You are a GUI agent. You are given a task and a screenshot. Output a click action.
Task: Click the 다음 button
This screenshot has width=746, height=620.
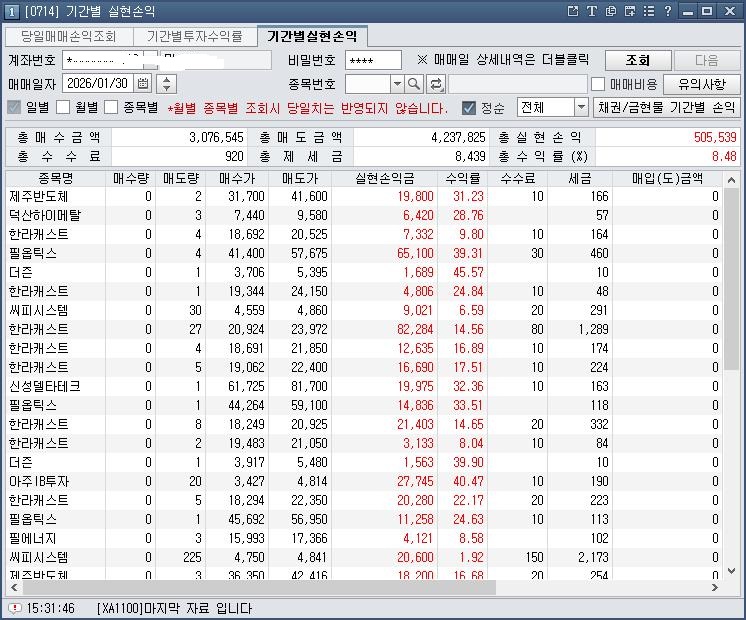tap(707, 60)
